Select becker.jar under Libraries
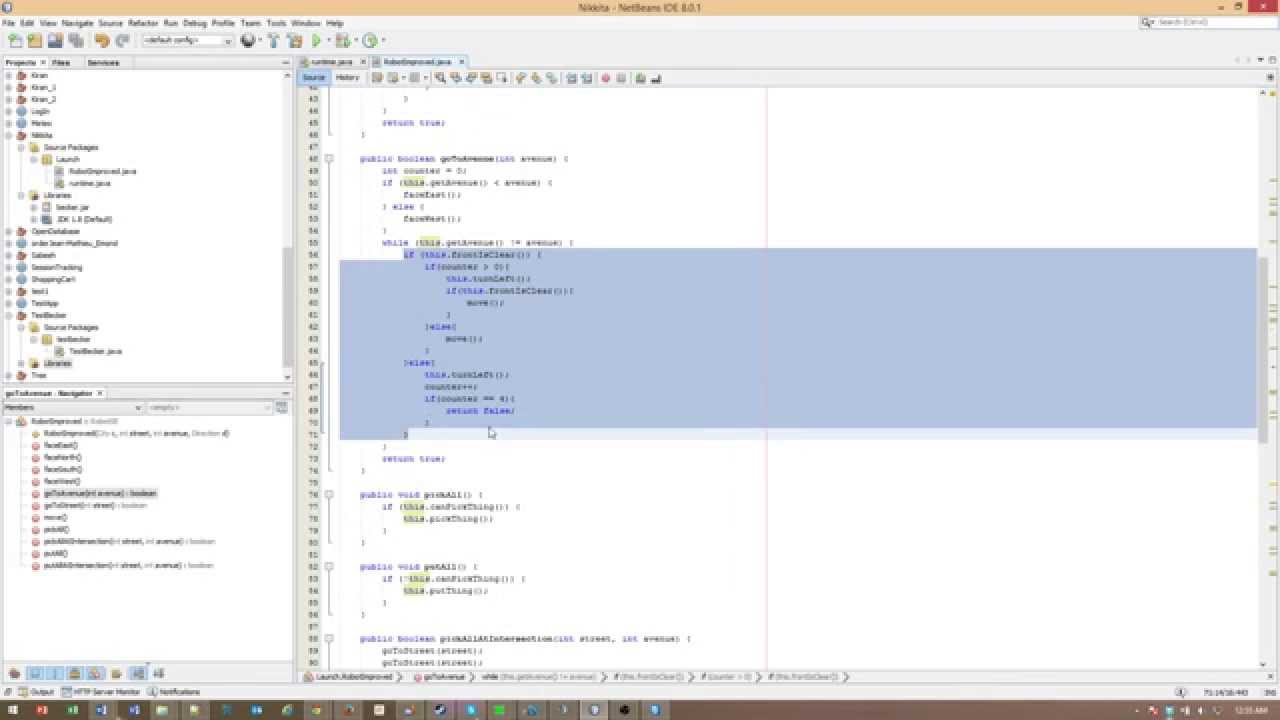Screen dimensions: 1280x720 [x=72, y=207]
